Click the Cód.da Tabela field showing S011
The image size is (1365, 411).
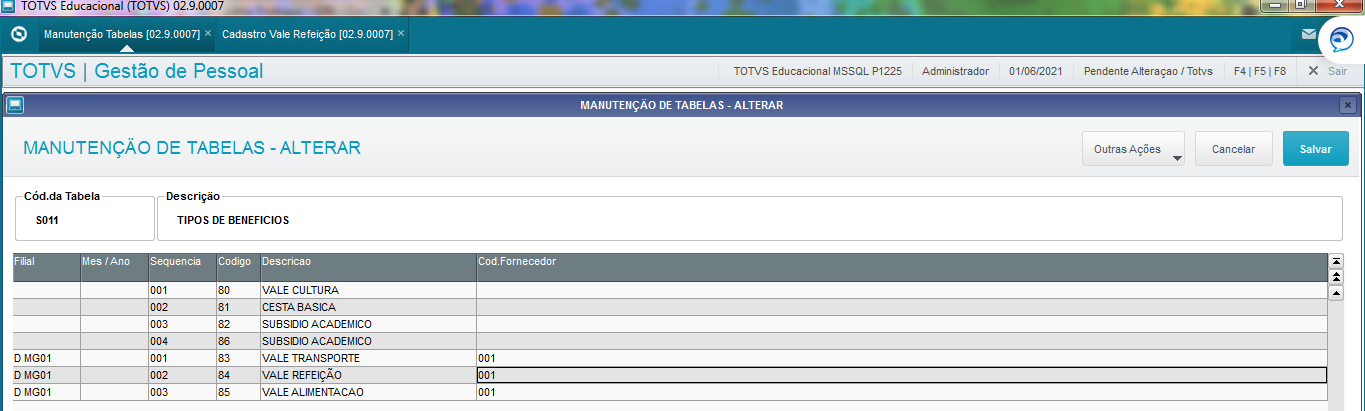click(84, 219)
